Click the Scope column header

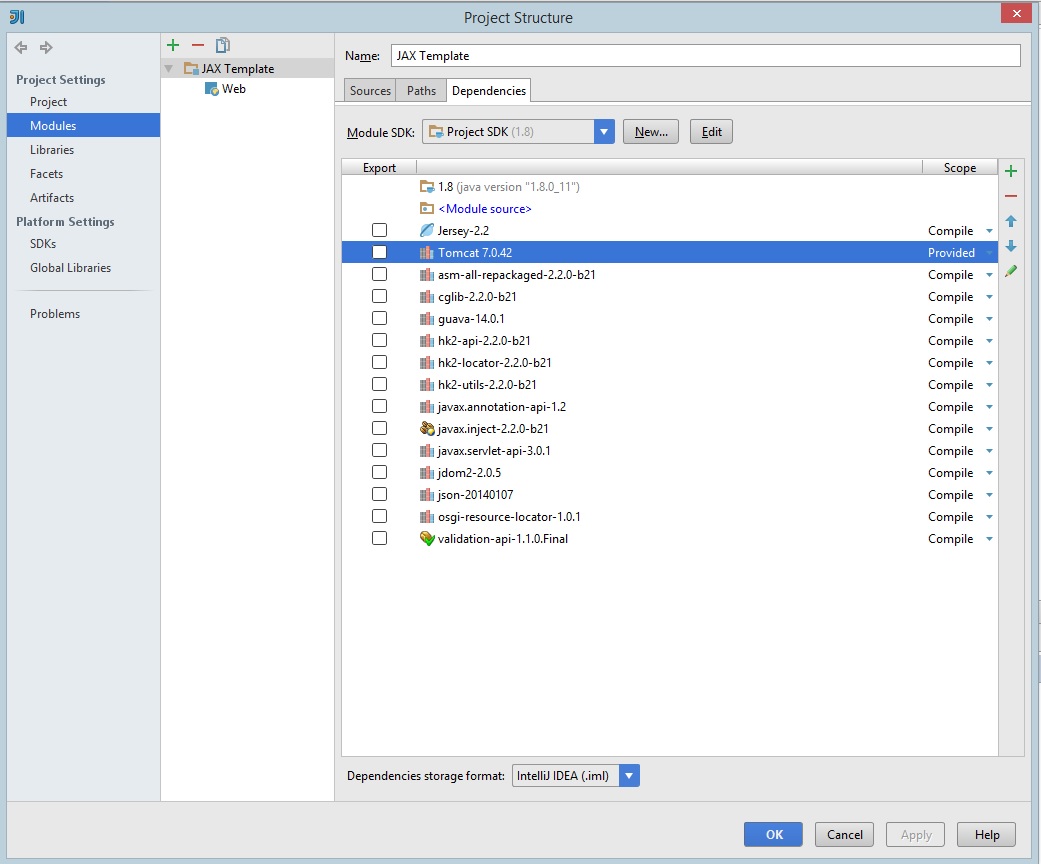pyautogui.click(x=959, y=167)
